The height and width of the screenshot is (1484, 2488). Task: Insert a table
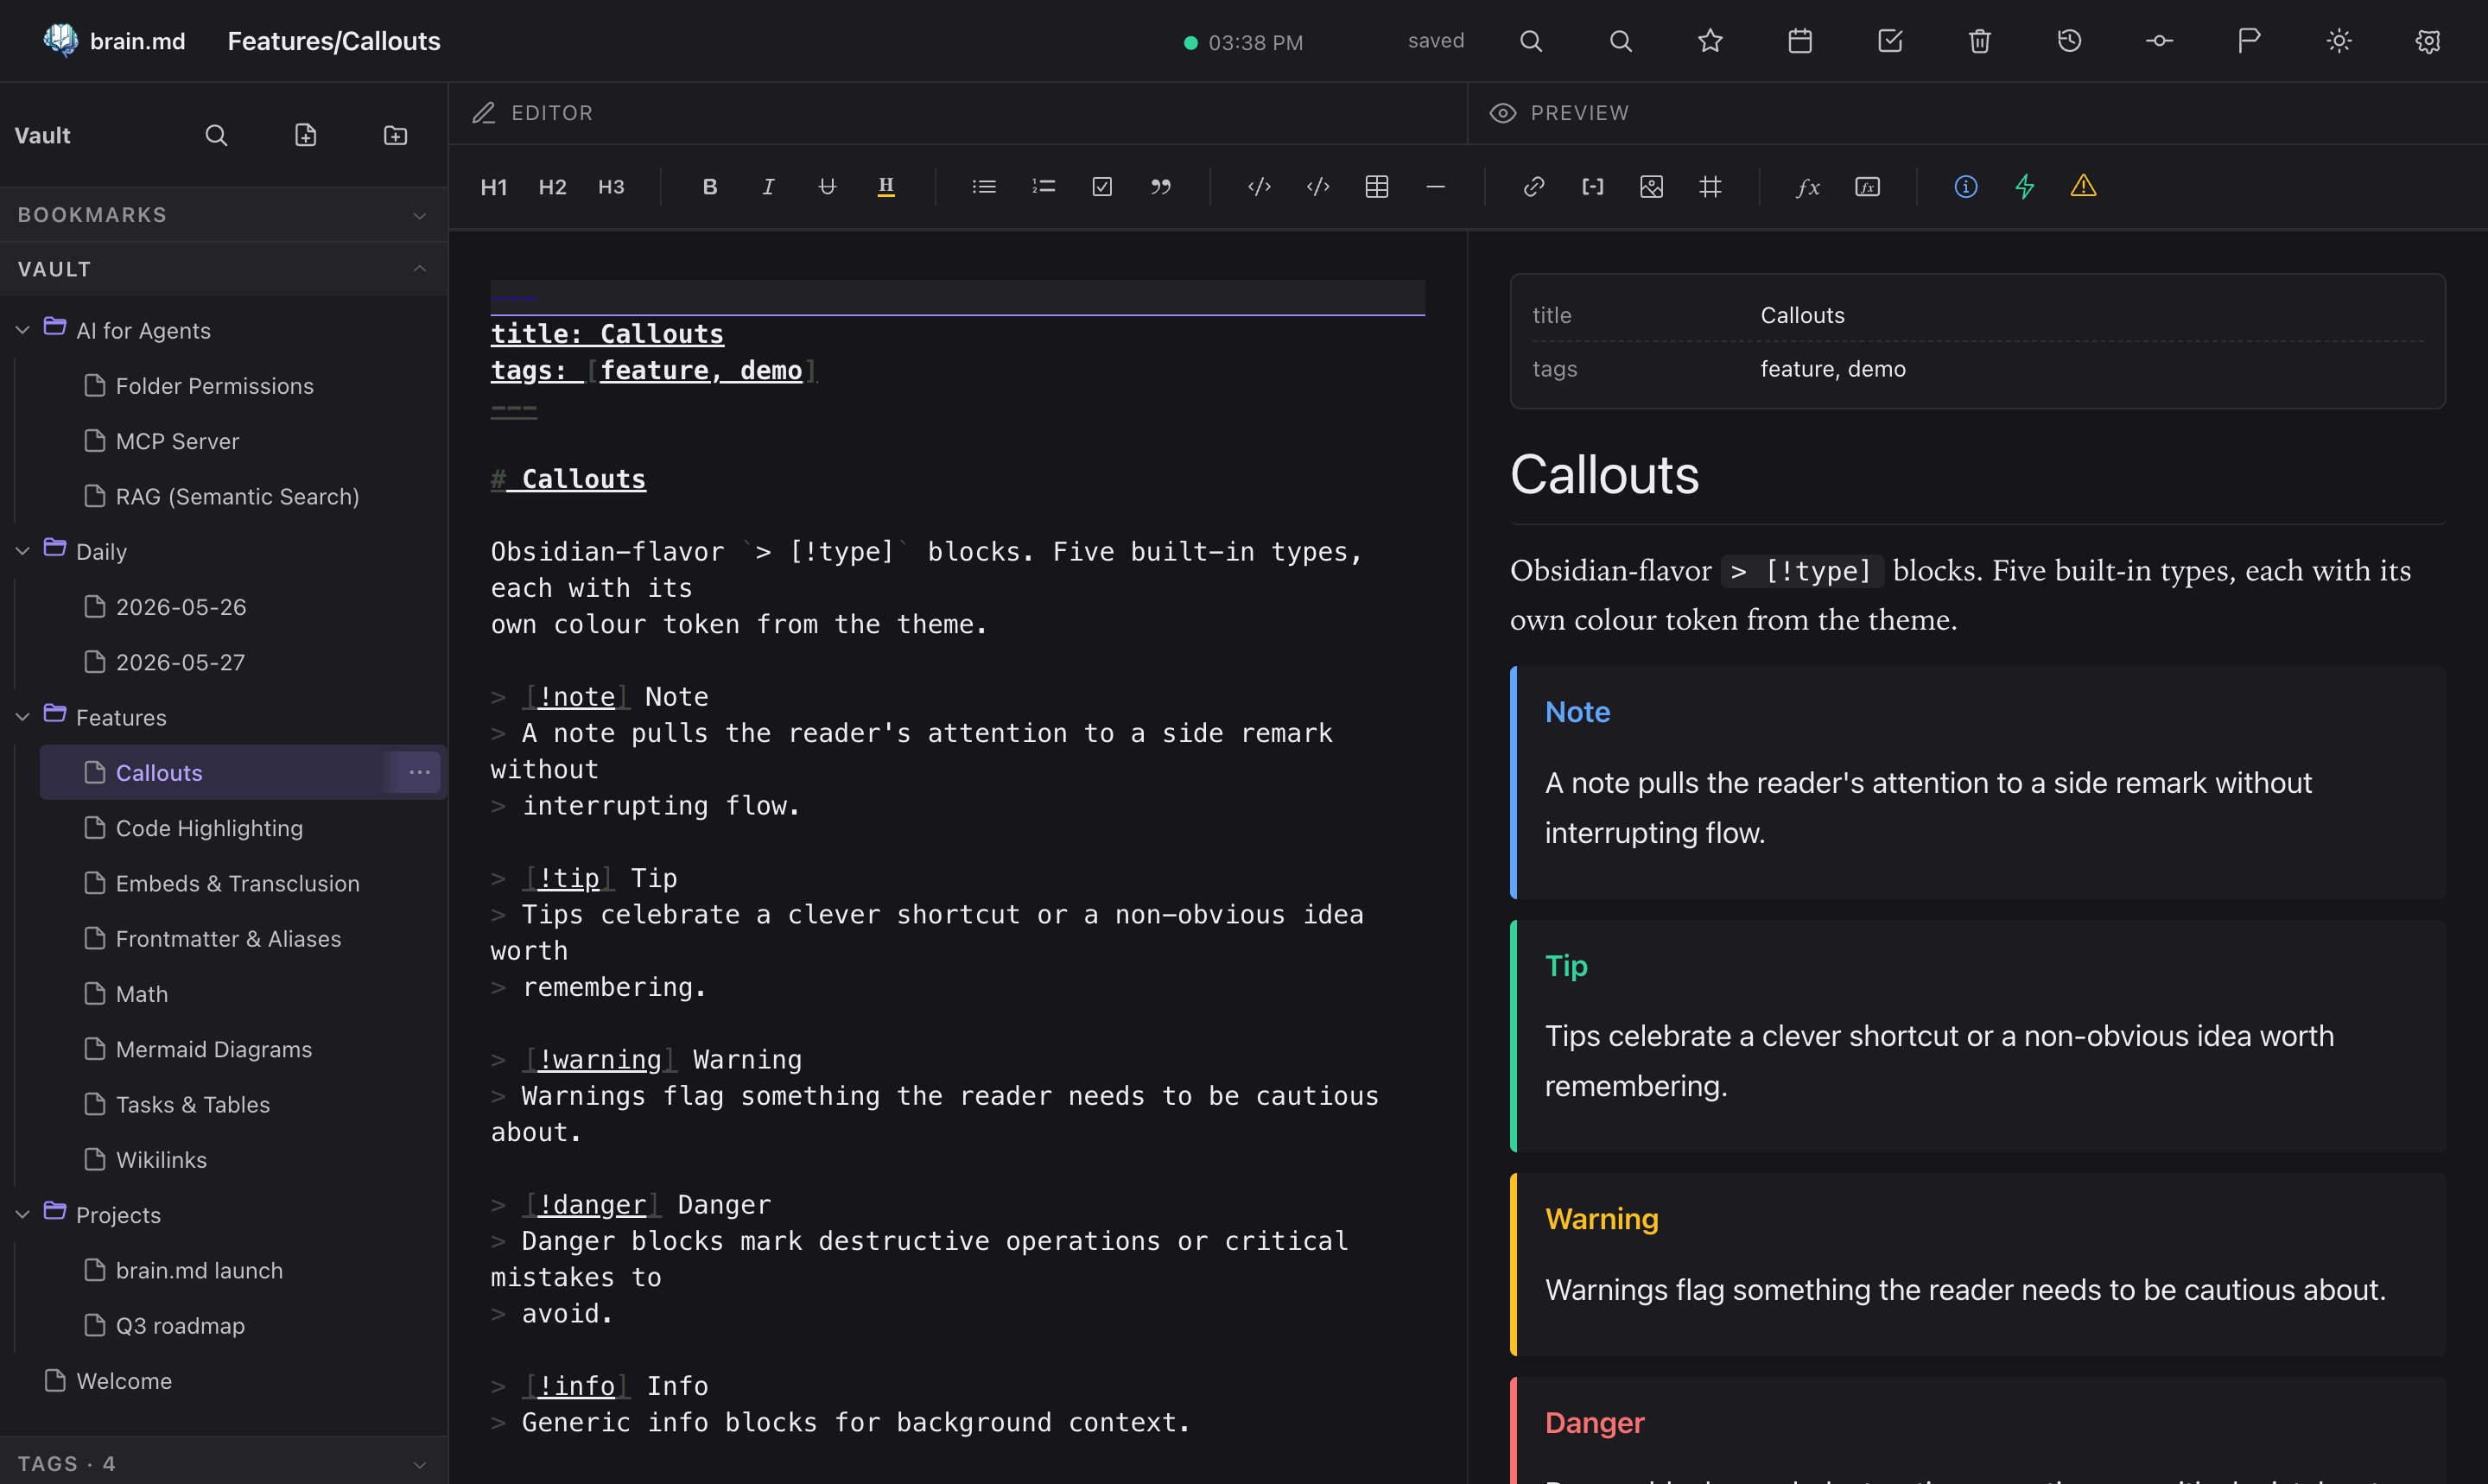click(x=1377, y=187)
